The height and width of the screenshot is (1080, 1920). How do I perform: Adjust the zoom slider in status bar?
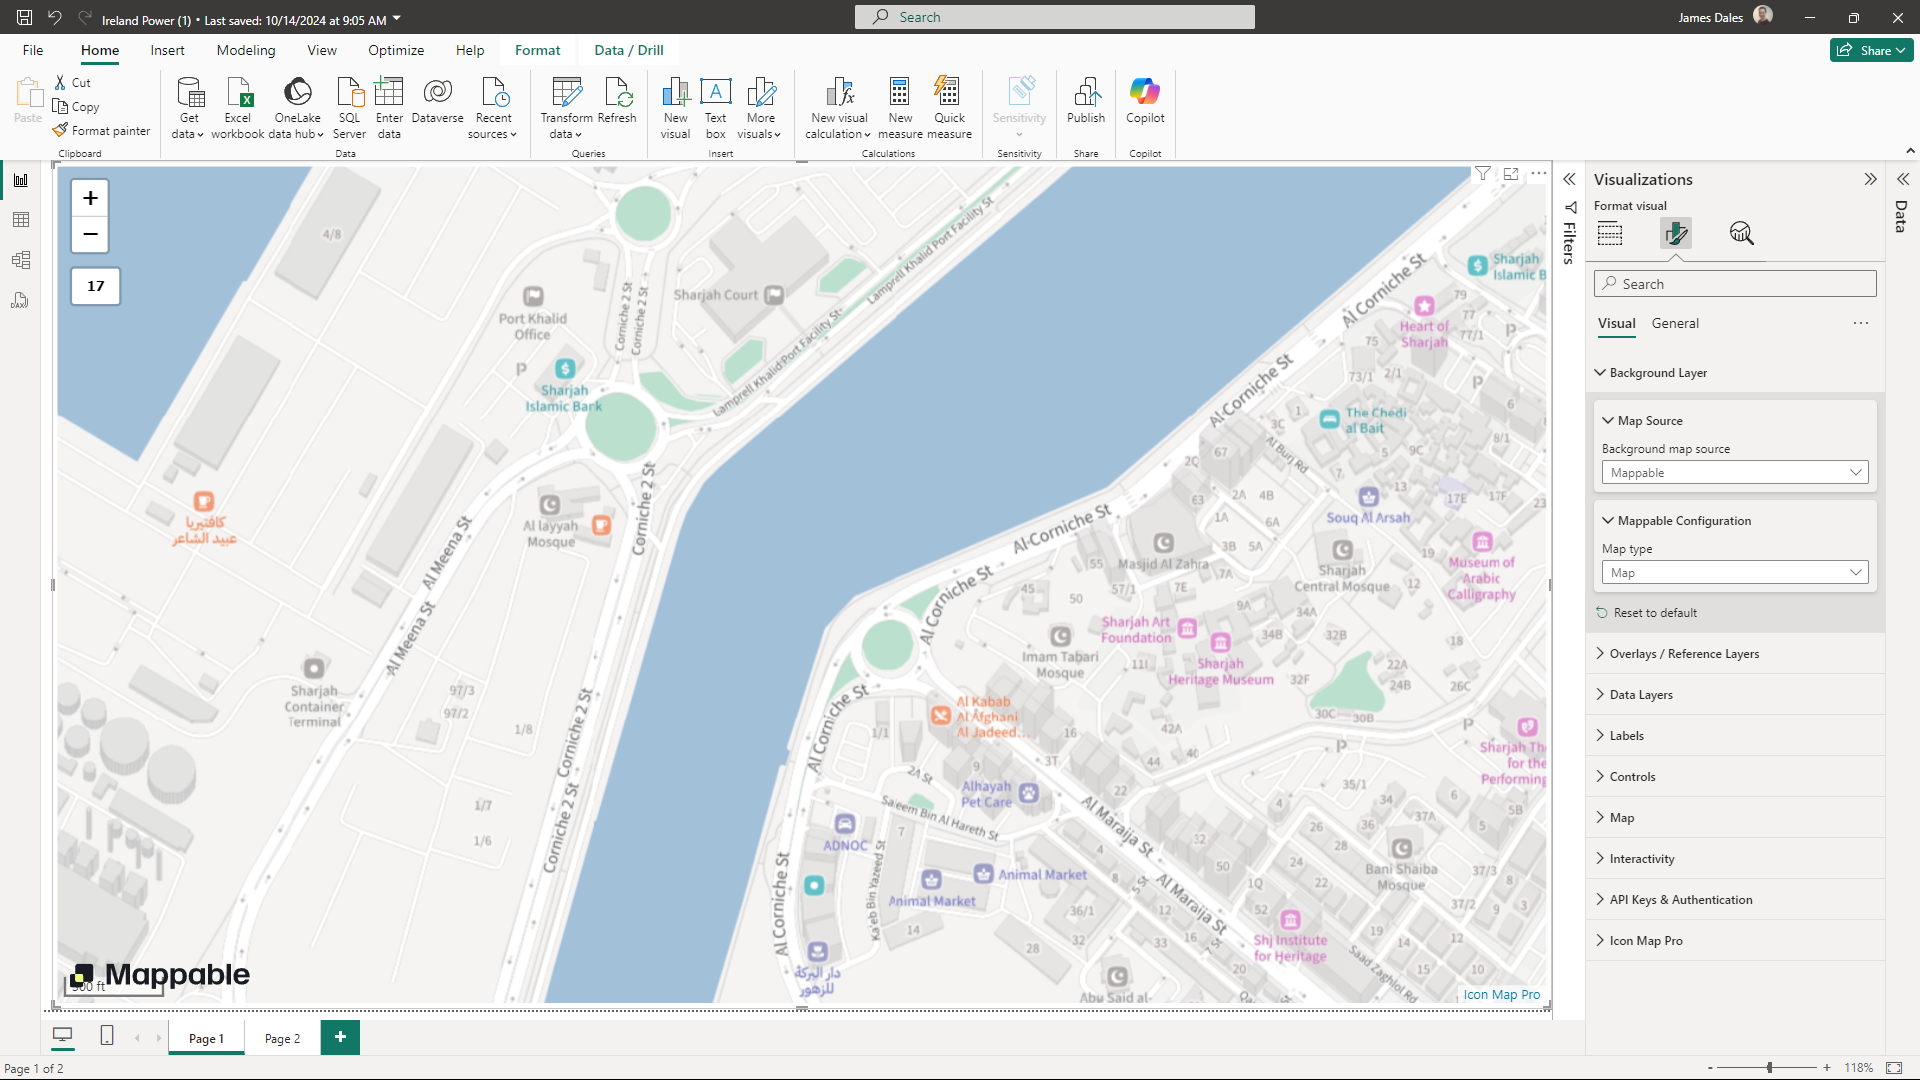(1769, 1068)
